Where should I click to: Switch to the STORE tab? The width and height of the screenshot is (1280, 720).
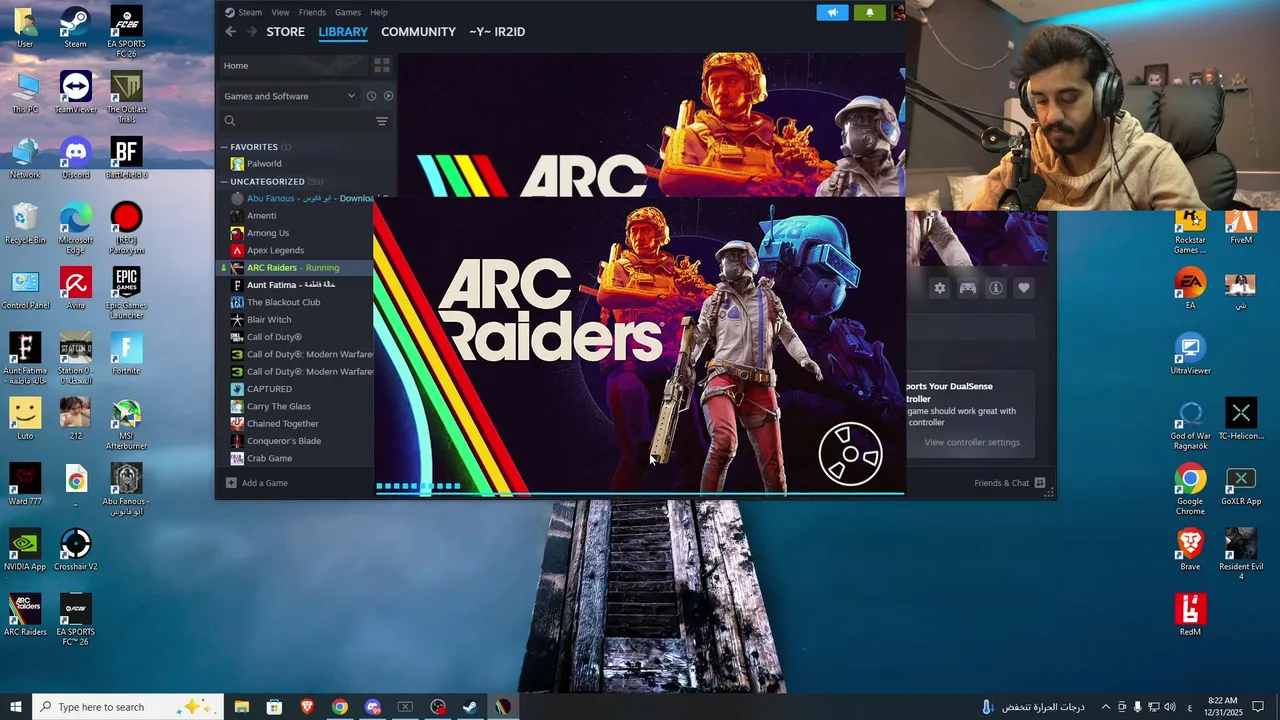[x=285, y=32]
